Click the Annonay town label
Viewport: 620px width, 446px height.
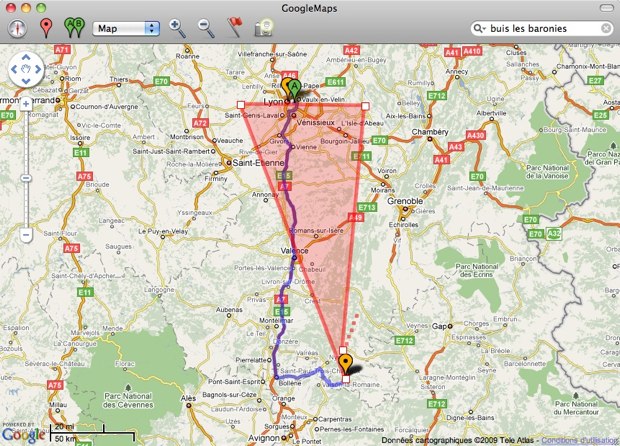point(265,195)
